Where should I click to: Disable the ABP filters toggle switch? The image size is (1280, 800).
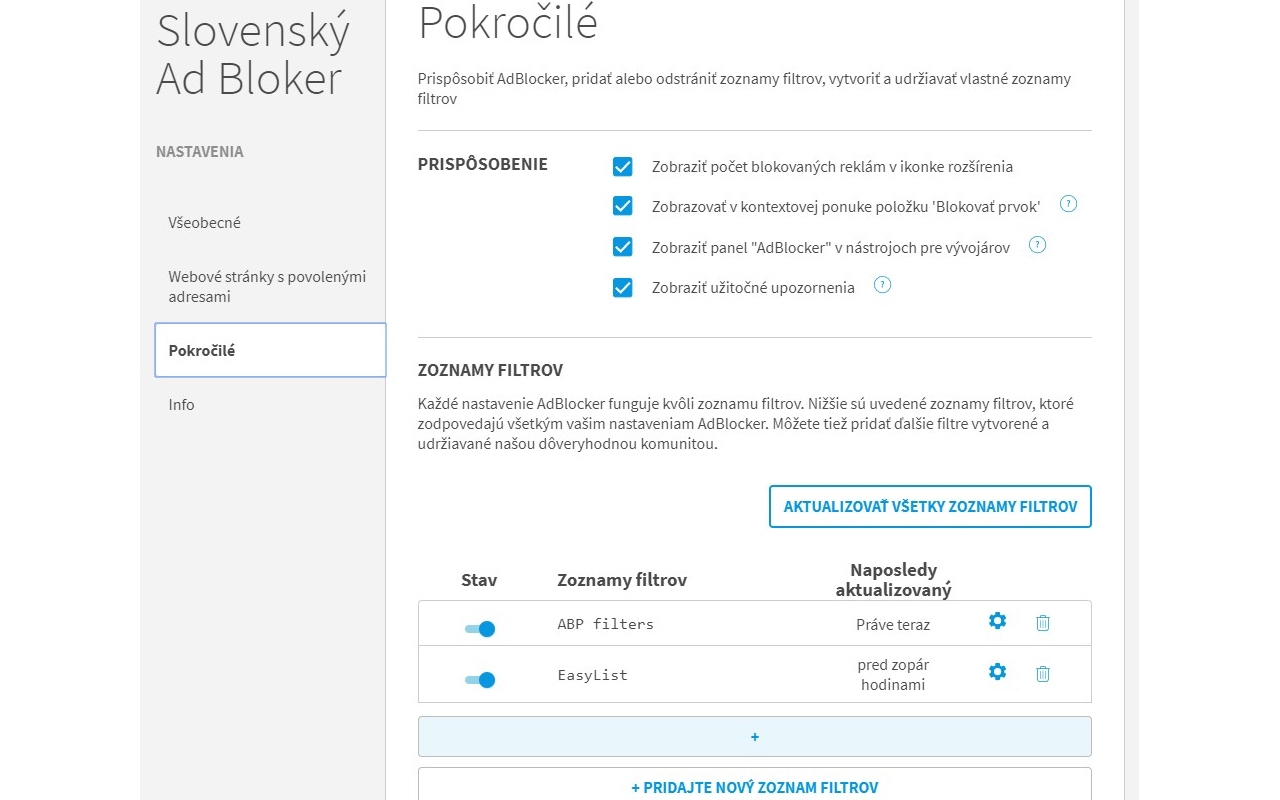(x=480, y=628)
